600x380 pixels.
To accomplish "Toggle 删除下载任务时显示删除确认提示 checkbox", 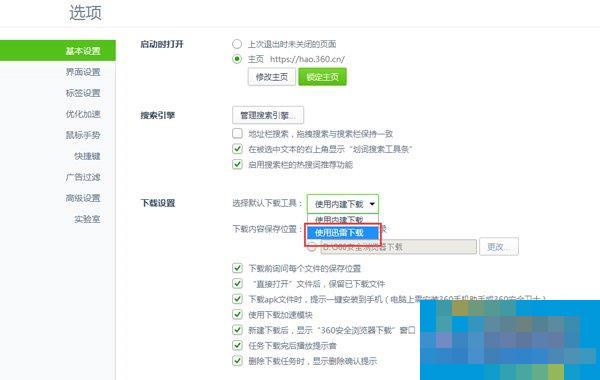I will pyautogui.click(x=237, y=360).
